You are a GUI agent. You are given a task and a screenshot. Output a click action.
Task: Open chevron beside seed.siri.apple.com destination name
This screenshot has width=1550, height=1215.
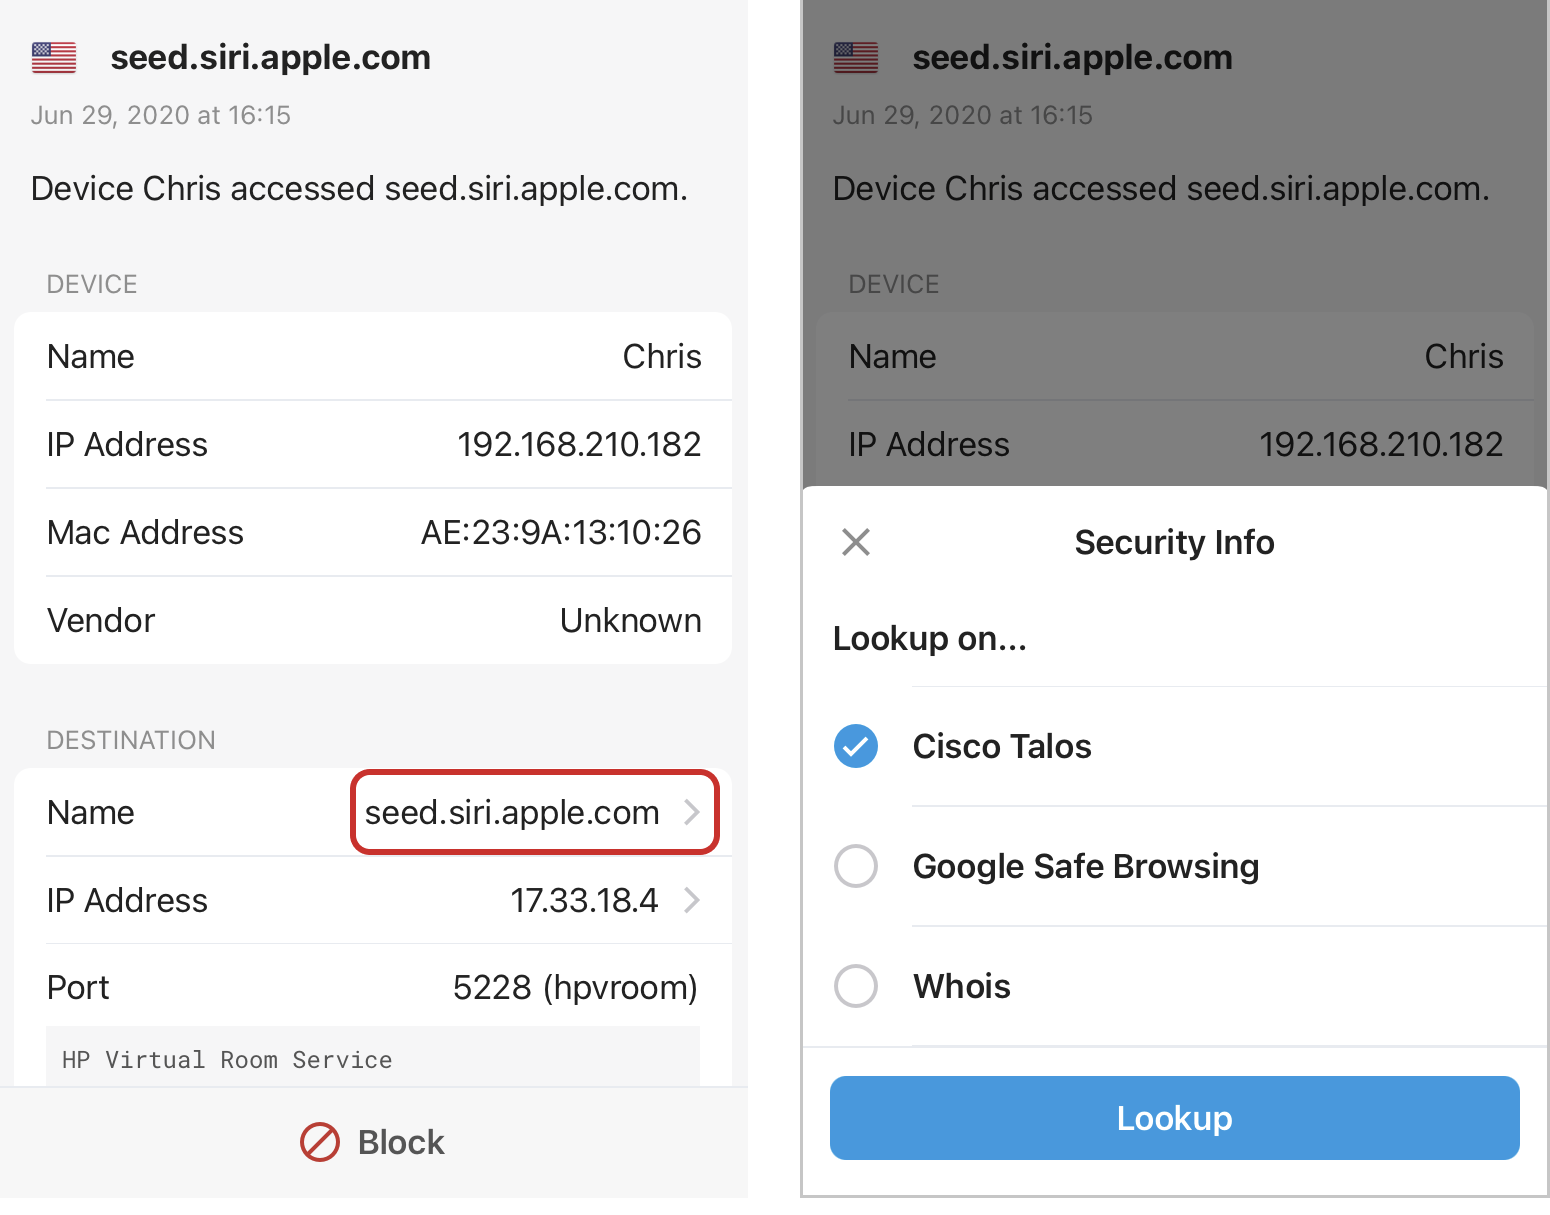(x=691, y=812)
